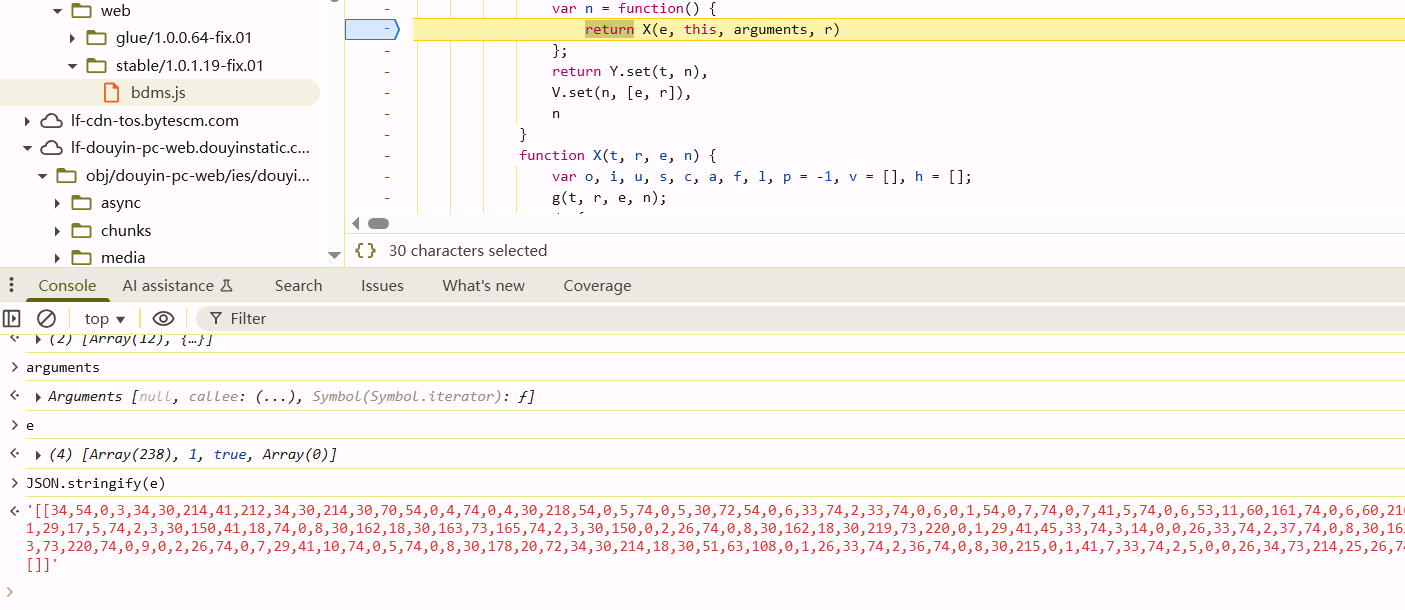Click the async folder icon
The width and height of the screenshot is (1405, 610).
[x=82, y=203]
